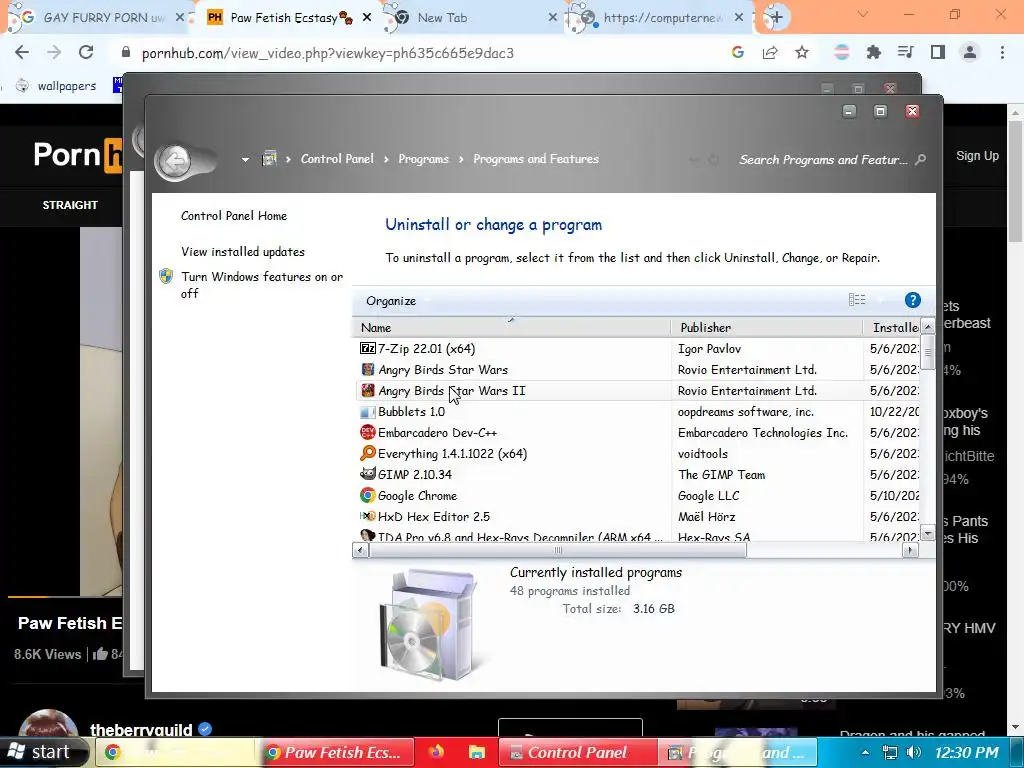The image size is (1024, 768).
Task: Open File Explorer folder icon in taskbar
Action: point(477,752)
